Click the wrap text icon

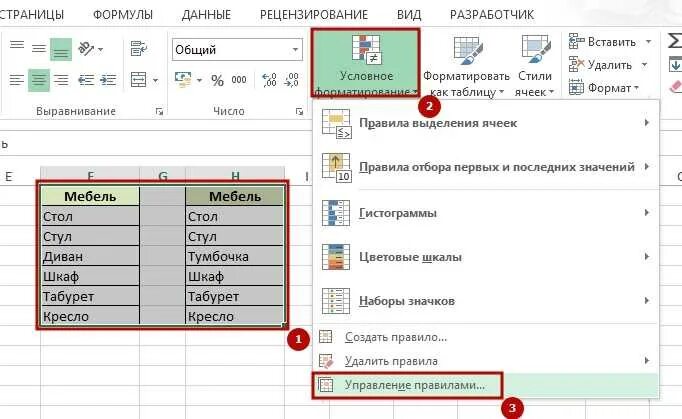coord(139,49)
